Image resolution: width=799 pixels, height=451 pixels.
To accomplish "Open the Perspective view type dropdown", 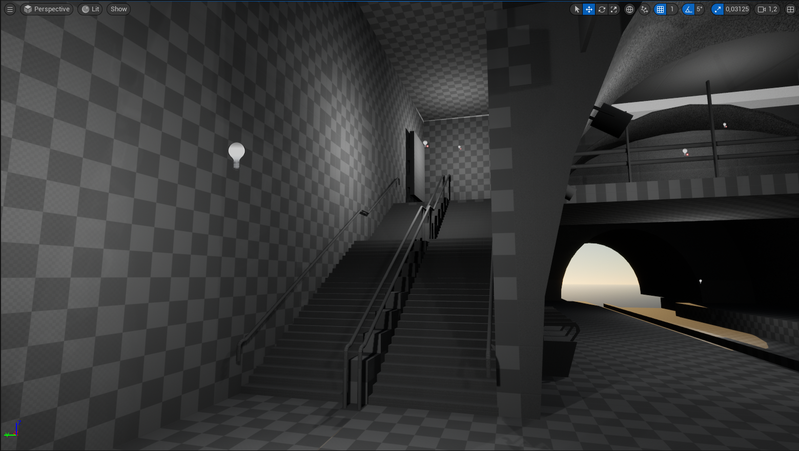I will coord(46,9).
